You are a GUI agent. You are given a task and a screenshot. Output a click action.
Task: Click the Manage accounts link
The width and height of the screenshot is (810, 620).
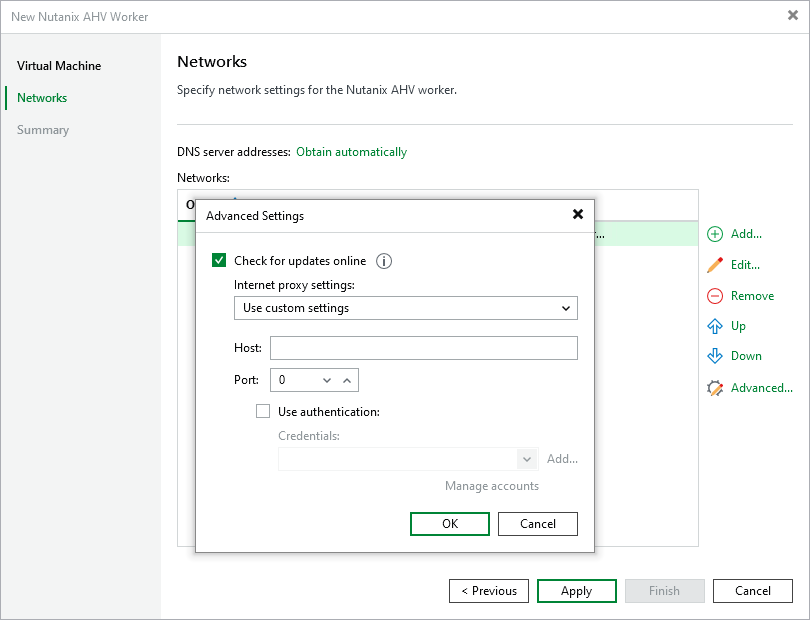(x=492, y=486)
